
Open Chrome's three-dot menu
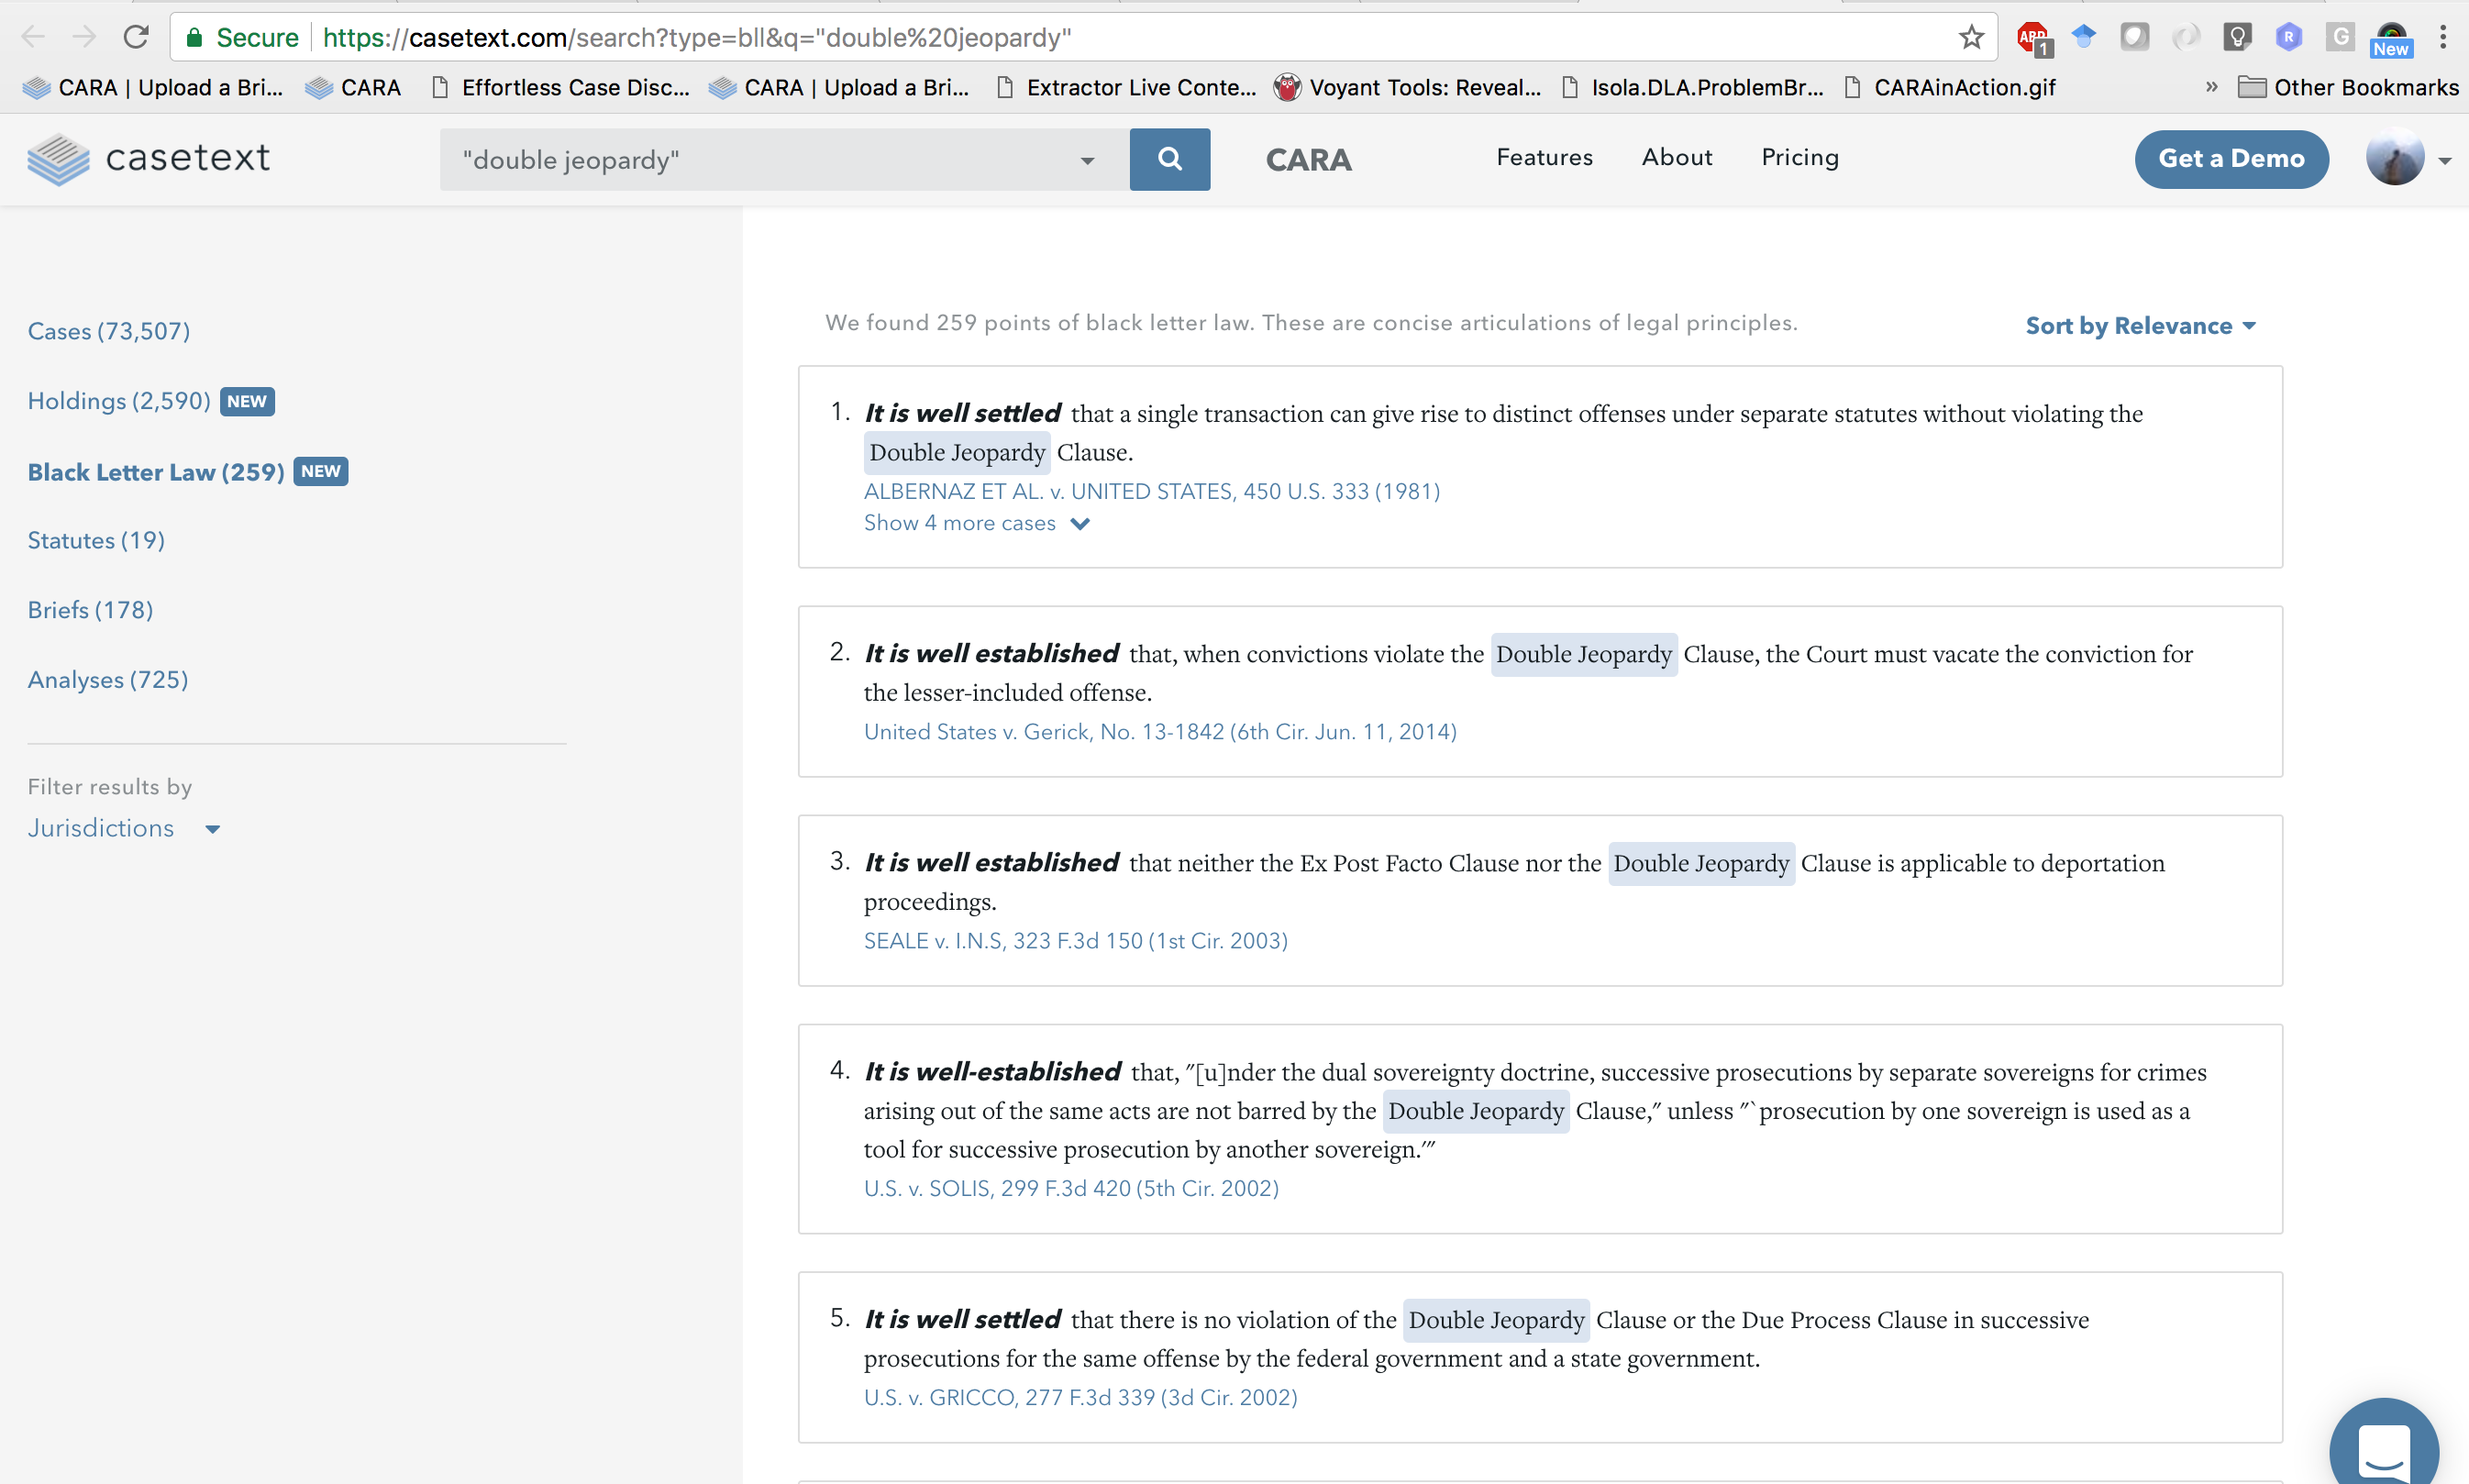(2442, 38)
